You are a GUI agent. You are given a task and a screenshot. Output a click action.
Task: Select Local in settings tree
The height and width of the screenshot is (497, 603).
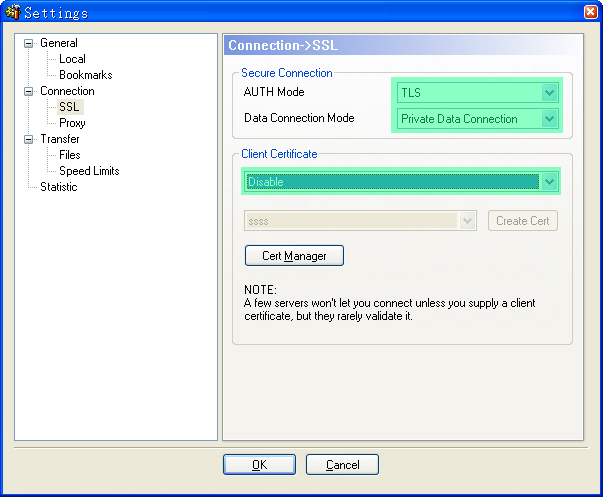tap(72, 59)
